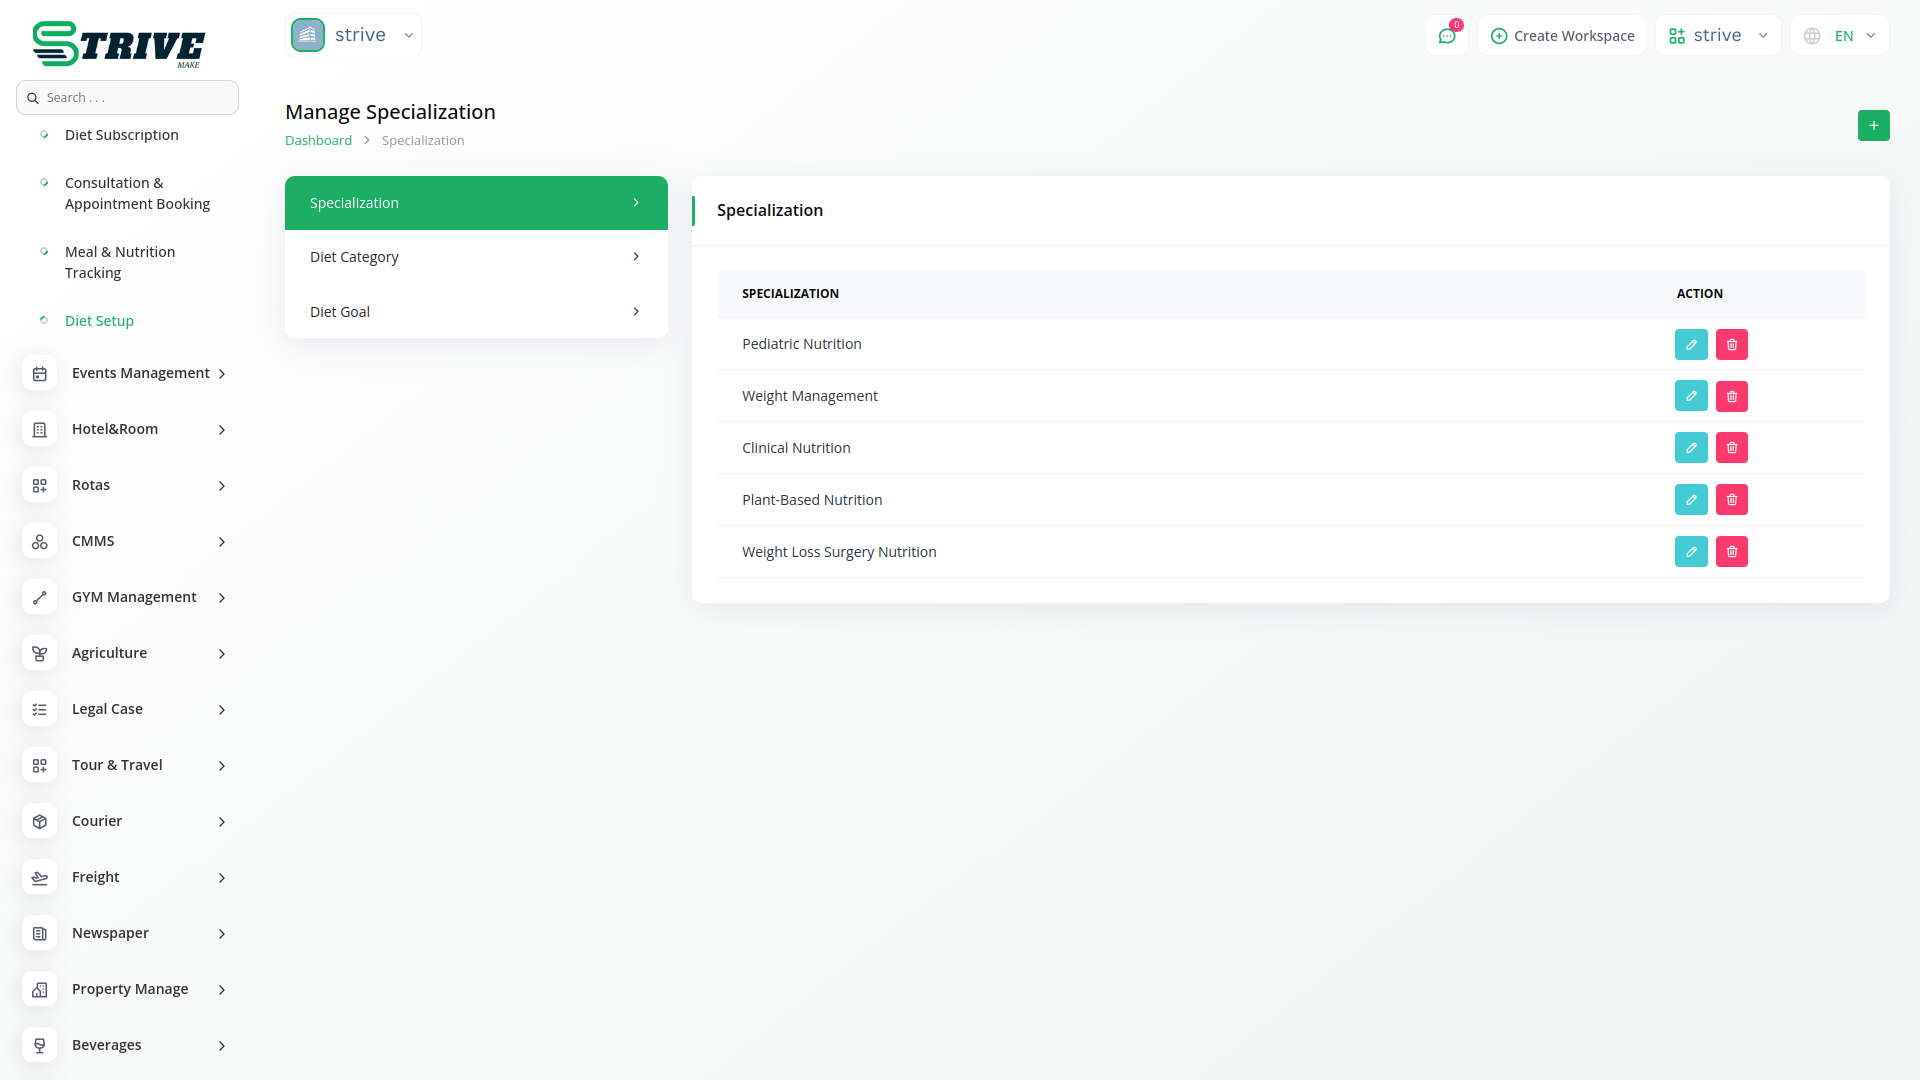Delete the Weight Management specialization

tap(1732, 396)
